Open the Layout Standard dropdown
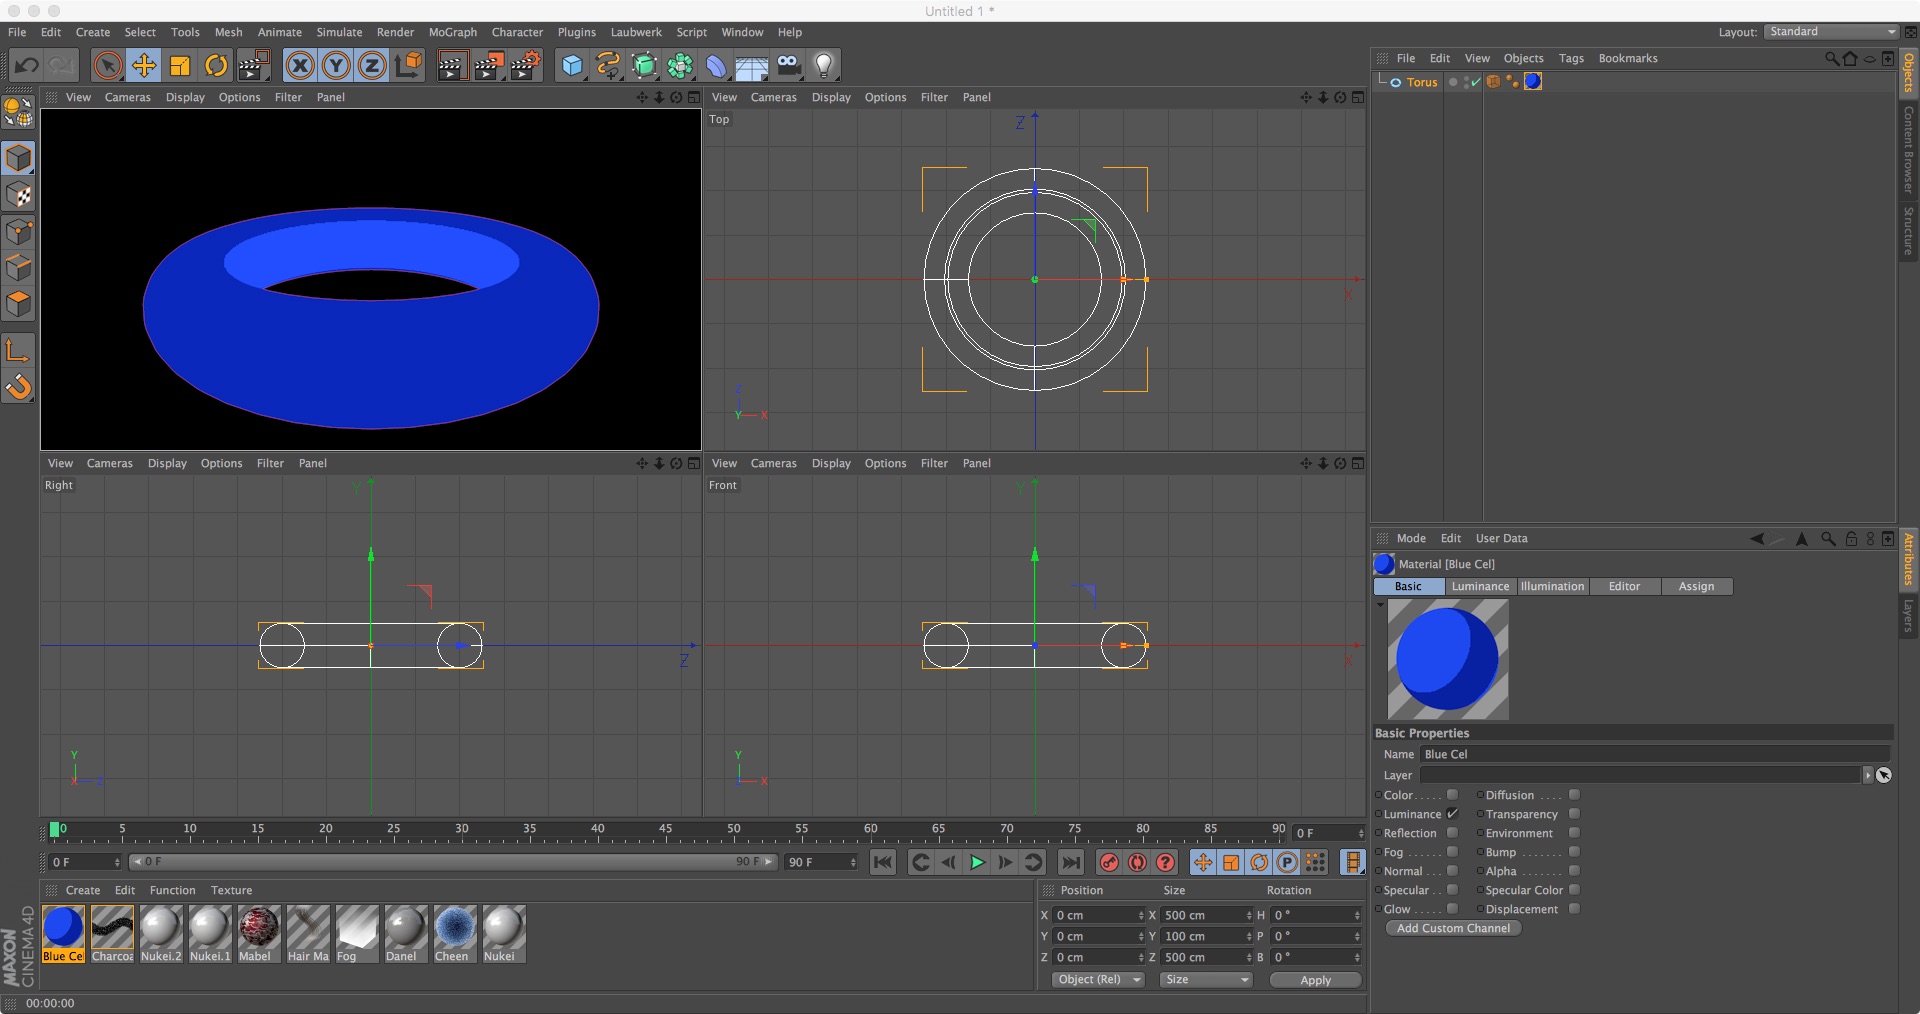The width and height of the screenshot is (1920, 1014). pyautogui.click(x=1830, y=32)
